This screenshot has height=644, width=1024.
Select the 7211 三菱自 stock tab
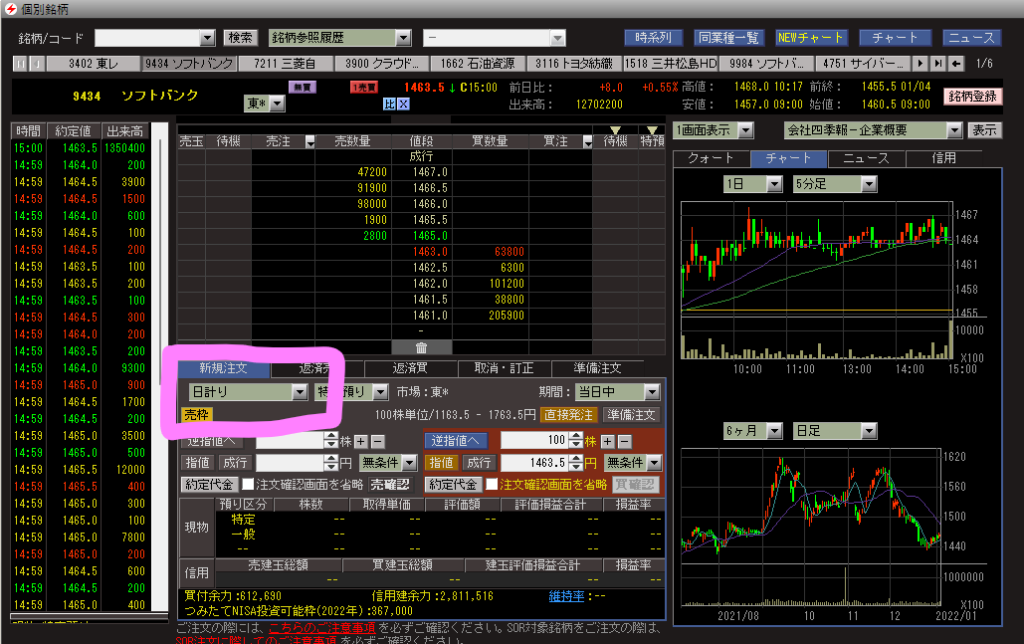click(285, 63)
